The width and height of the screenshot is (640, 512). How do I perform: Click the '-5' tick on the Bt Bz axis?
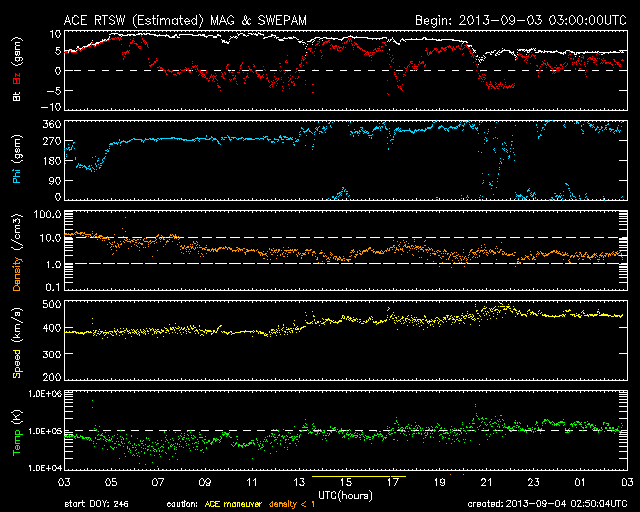tap(53, 91)
